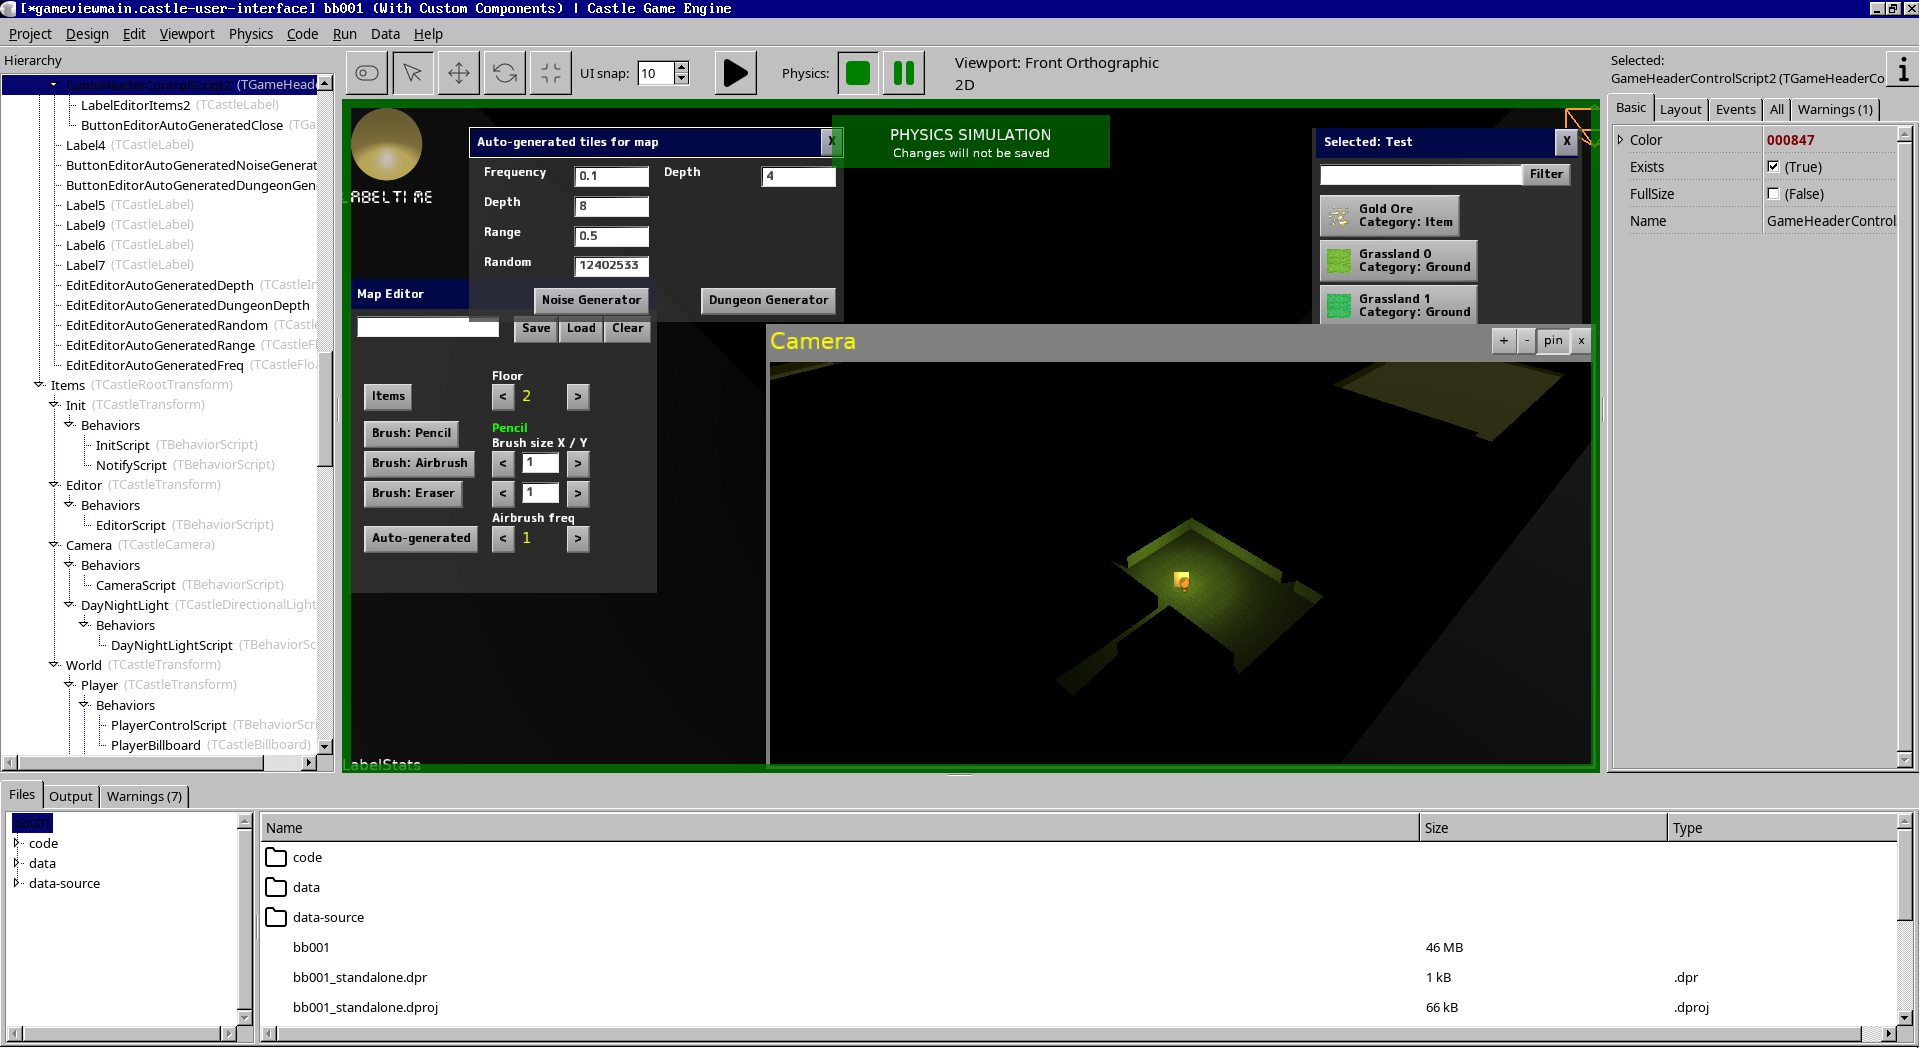The image size is (1919, 1048).
Task: Collapse the Init transform node
Action: click(54, 404)
